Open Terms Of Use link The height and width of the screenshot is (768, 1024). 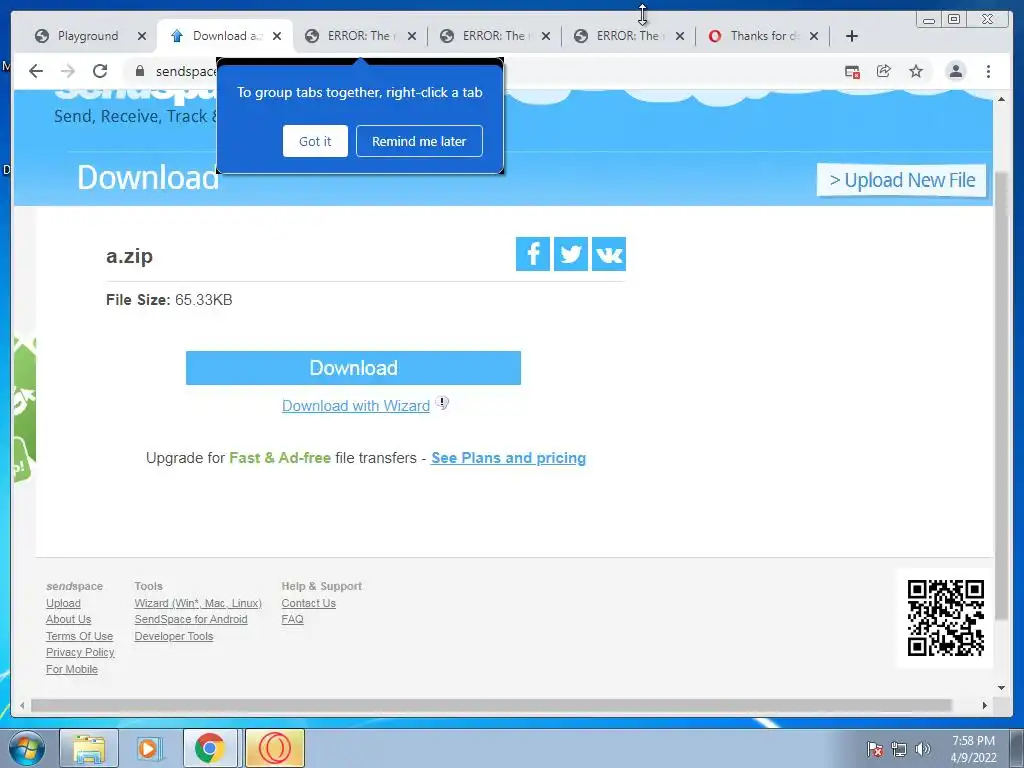(80, 636)
